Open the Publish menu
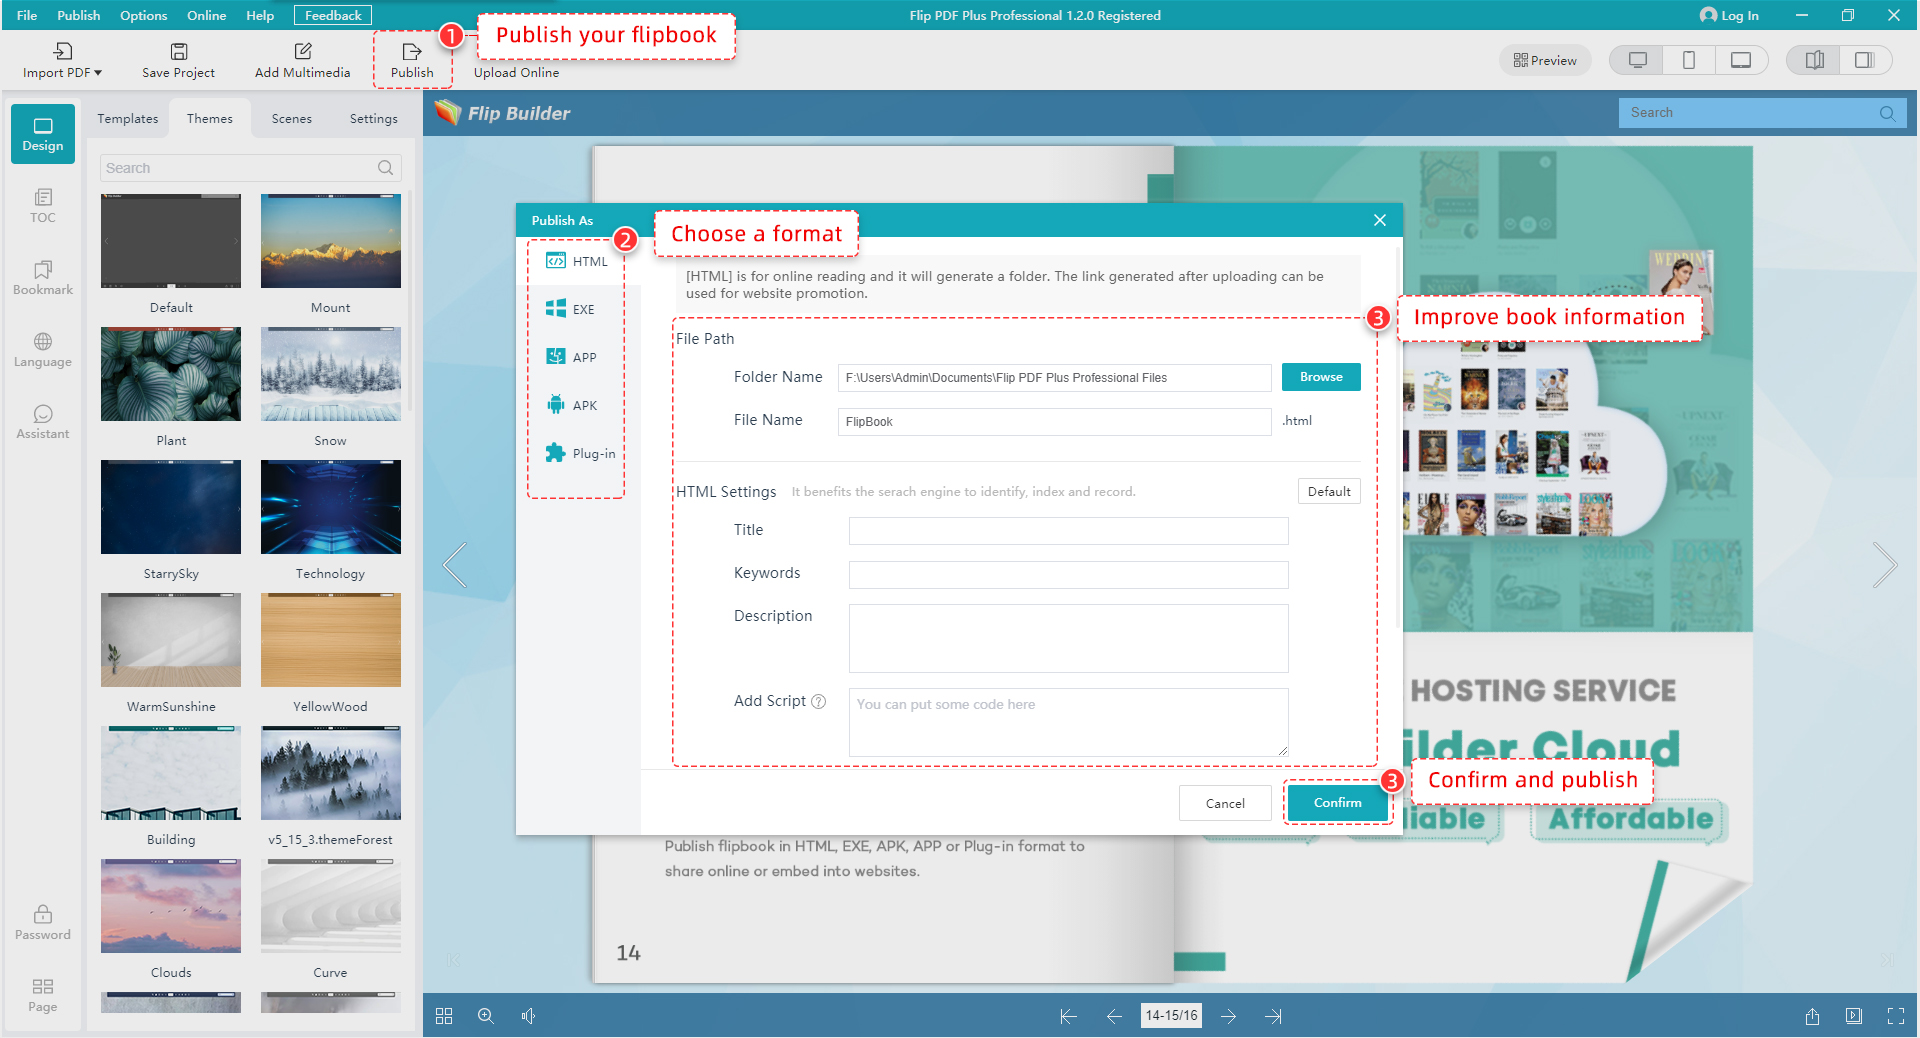Viewport: 1920px width, 1038px height. tap(78, 15)
